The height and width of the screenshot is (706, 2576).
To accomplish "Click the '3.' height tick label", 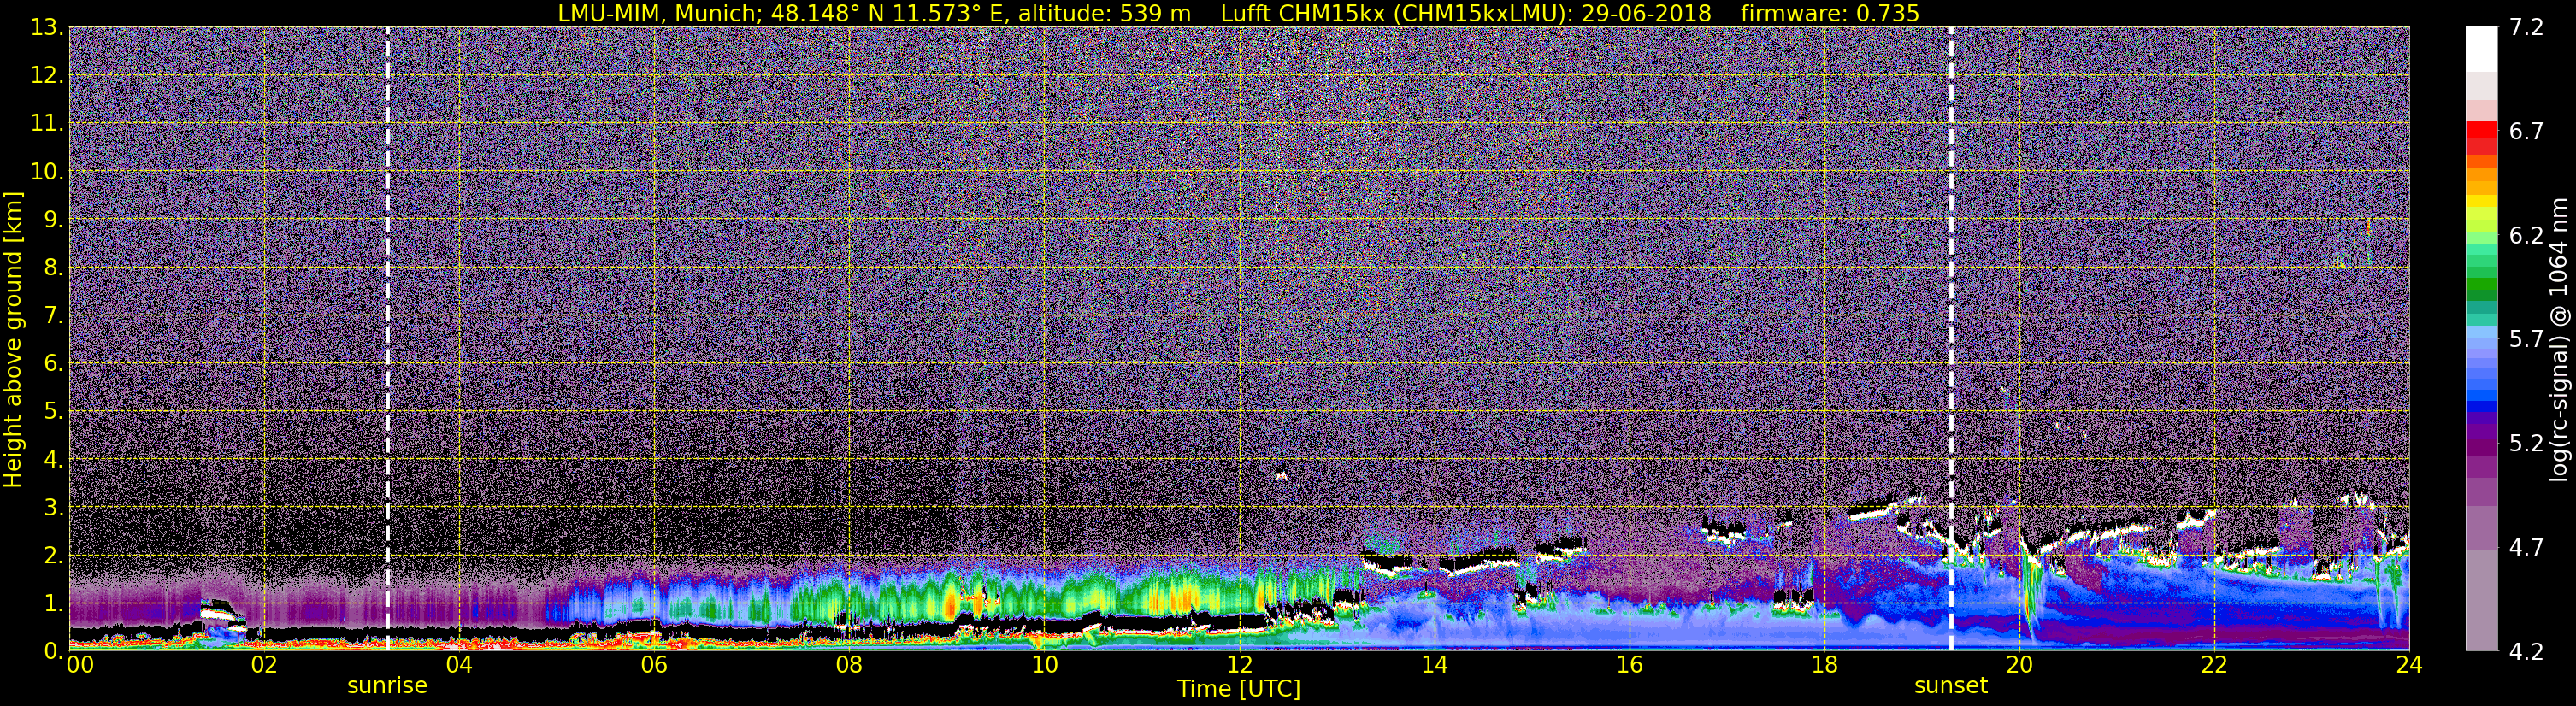I will [x=53, y=508].
